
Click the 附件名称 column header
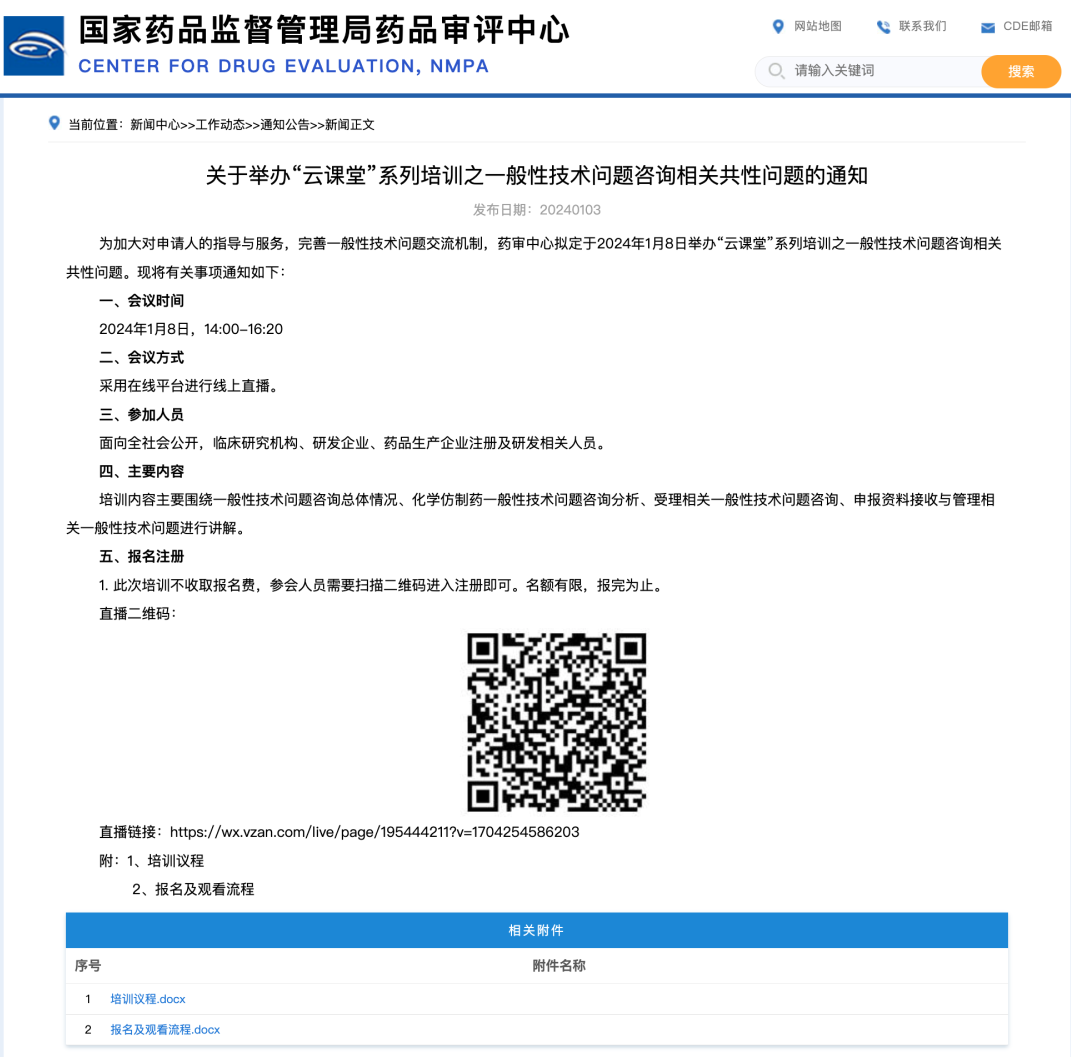coord(559,966)
